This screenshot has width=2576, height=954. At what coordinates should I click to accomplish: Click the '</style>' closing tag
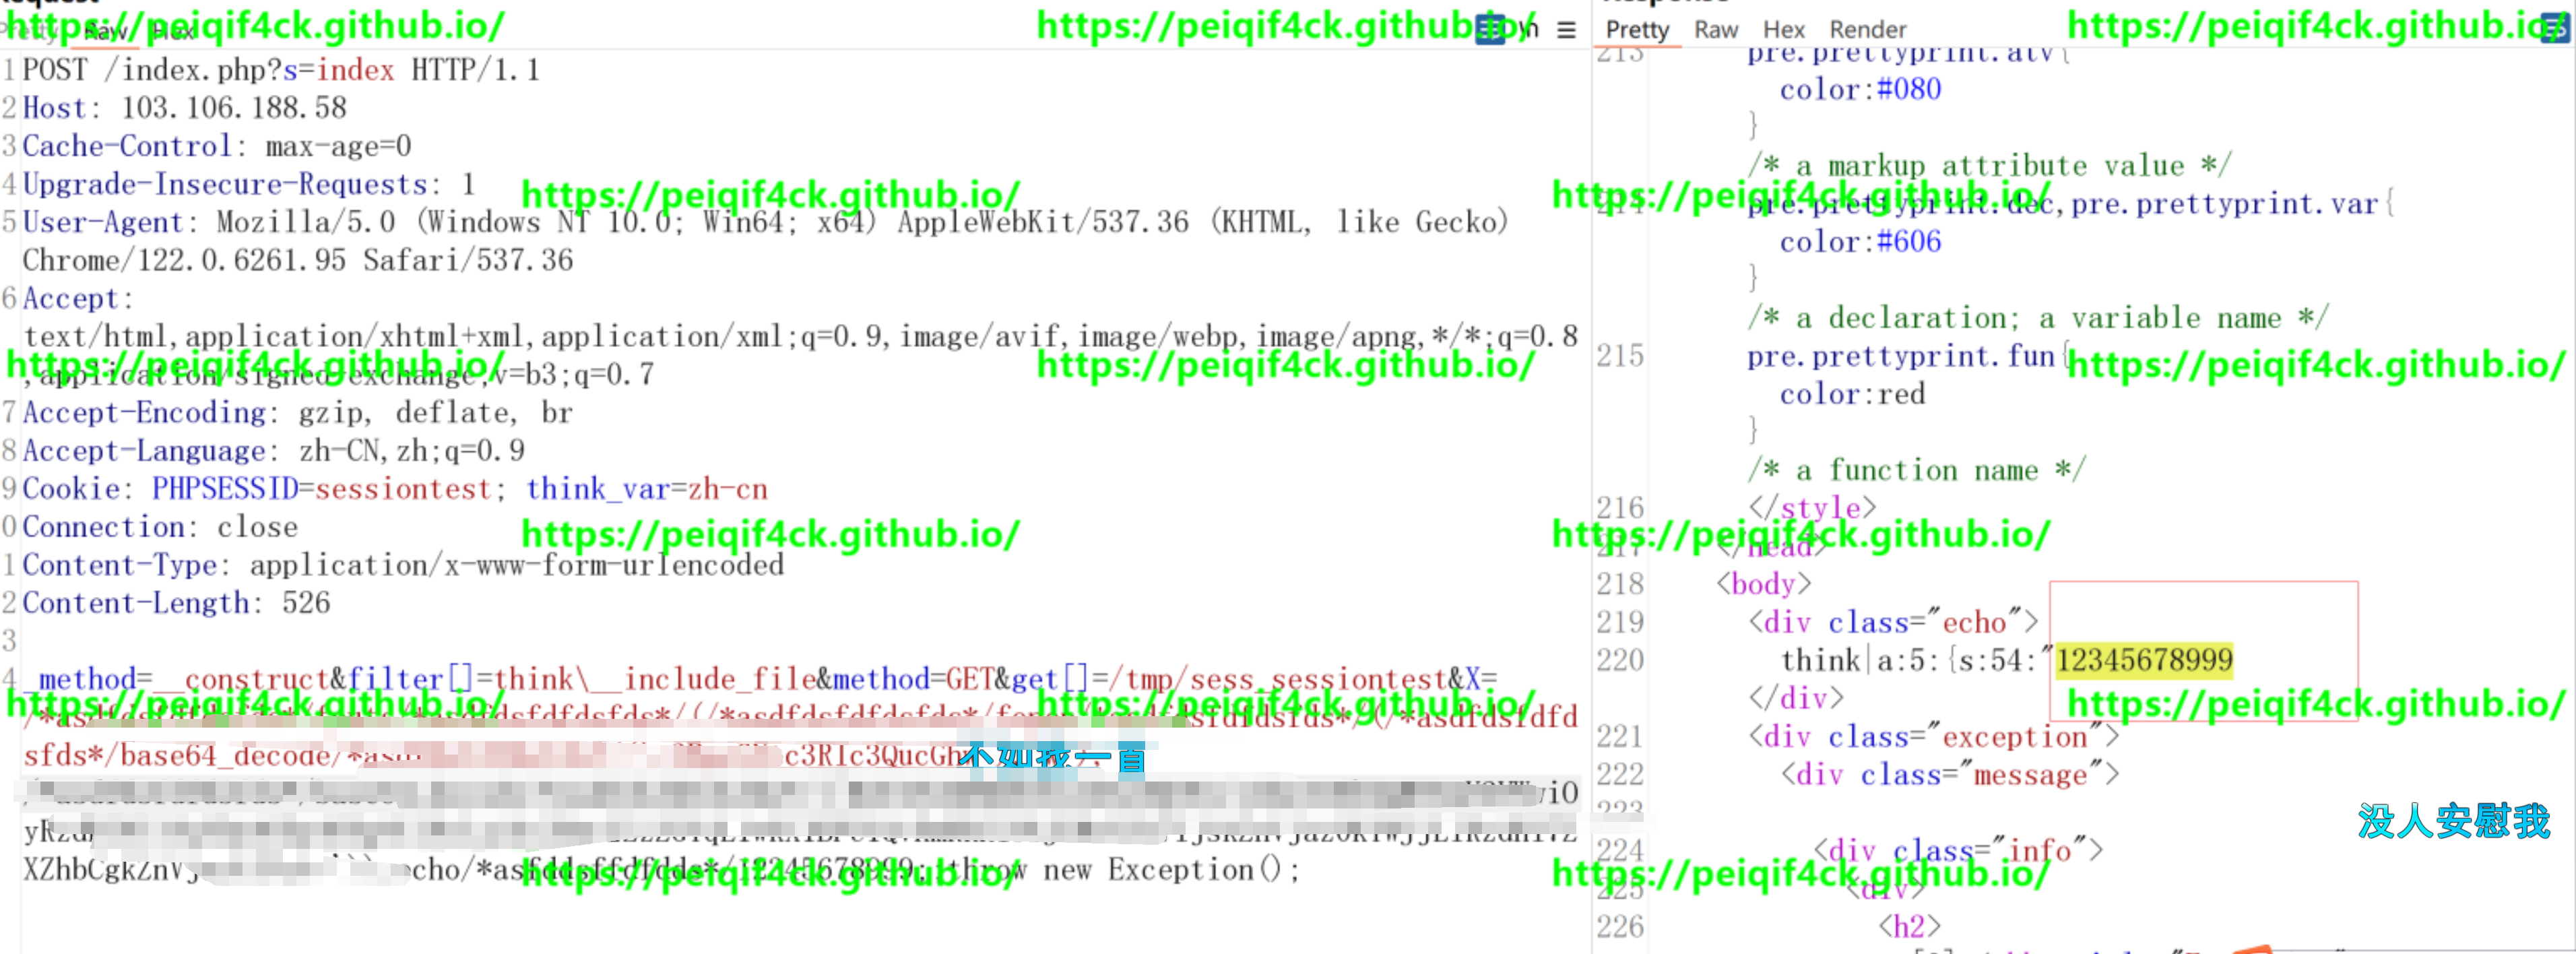[1812, 508]
